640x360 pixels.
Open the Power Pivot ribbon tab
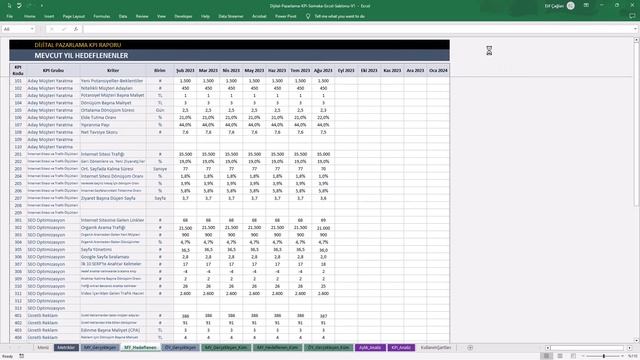(x=286, y=16)
